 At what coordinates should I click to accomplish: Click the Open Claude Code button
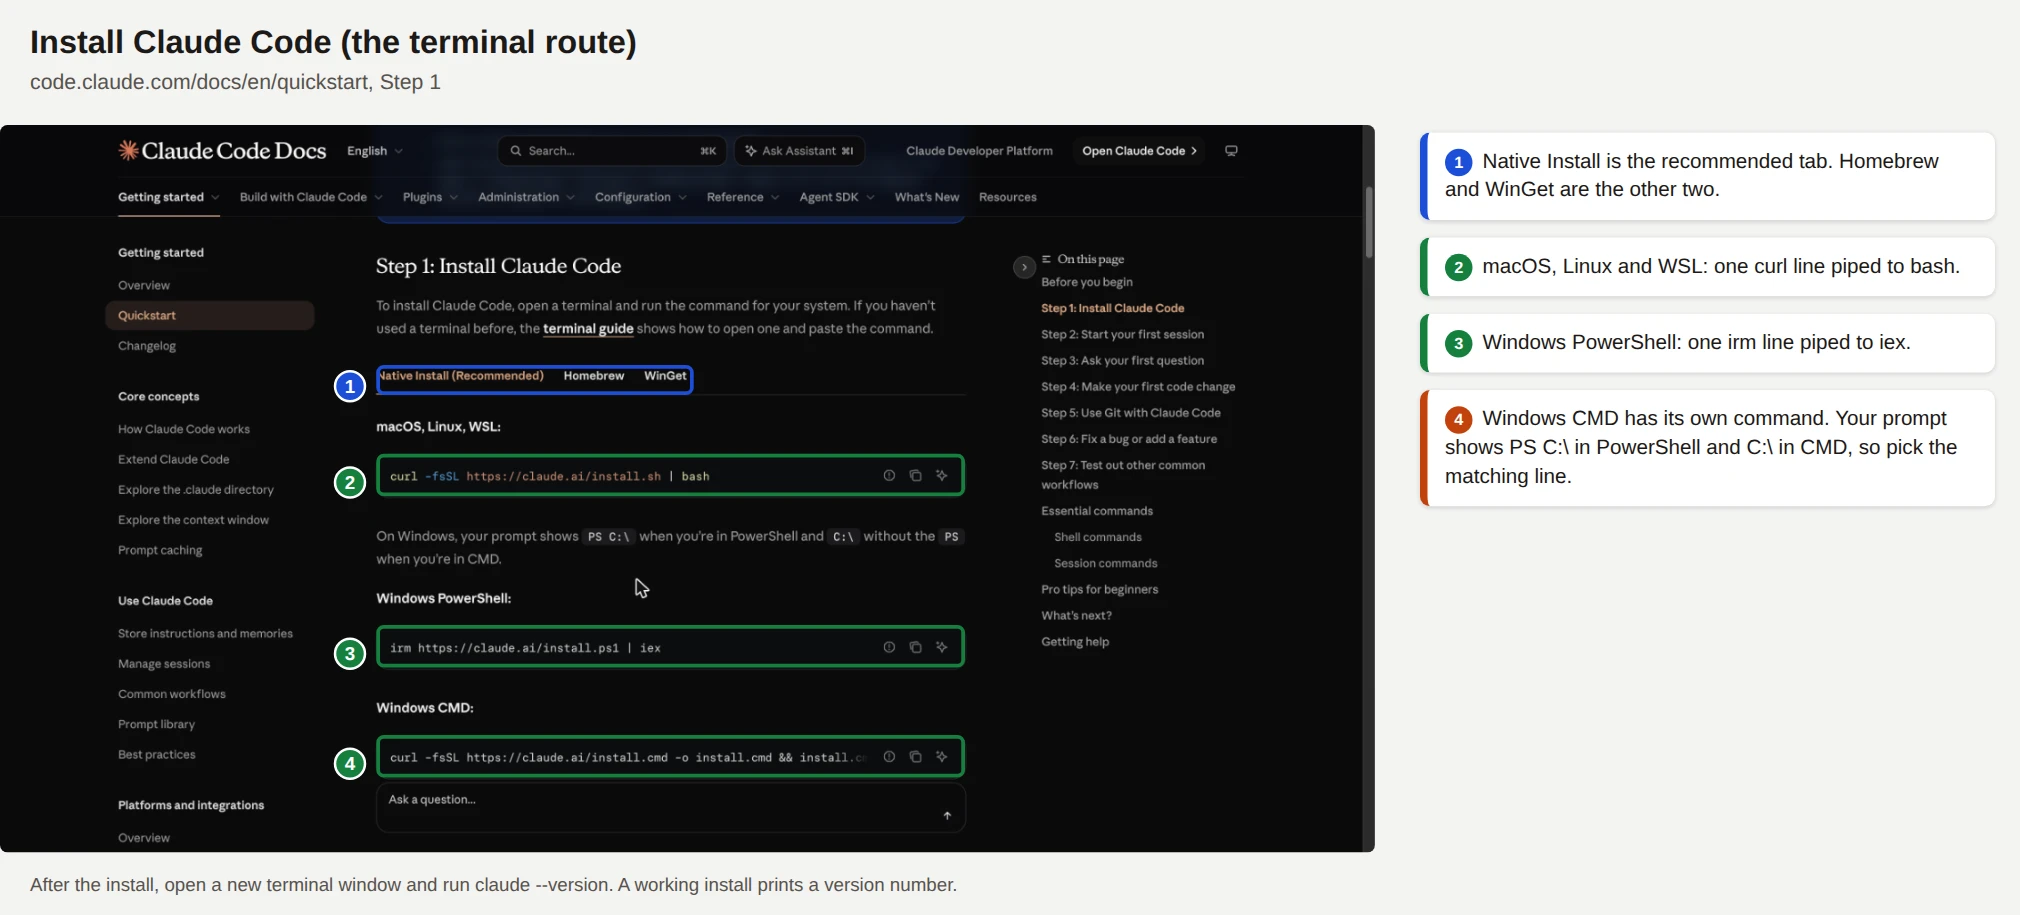coord(1139,151)
